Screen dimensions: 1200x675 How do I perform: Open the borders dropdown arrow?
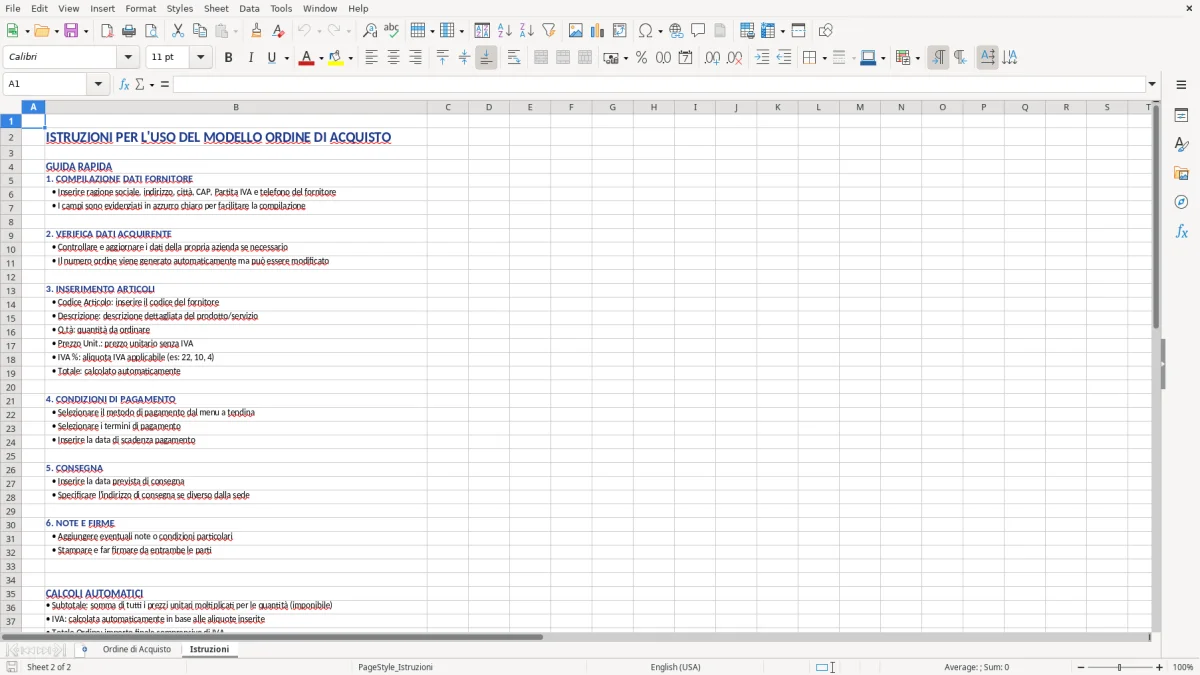pyautogui.click(x=824, y=58)
